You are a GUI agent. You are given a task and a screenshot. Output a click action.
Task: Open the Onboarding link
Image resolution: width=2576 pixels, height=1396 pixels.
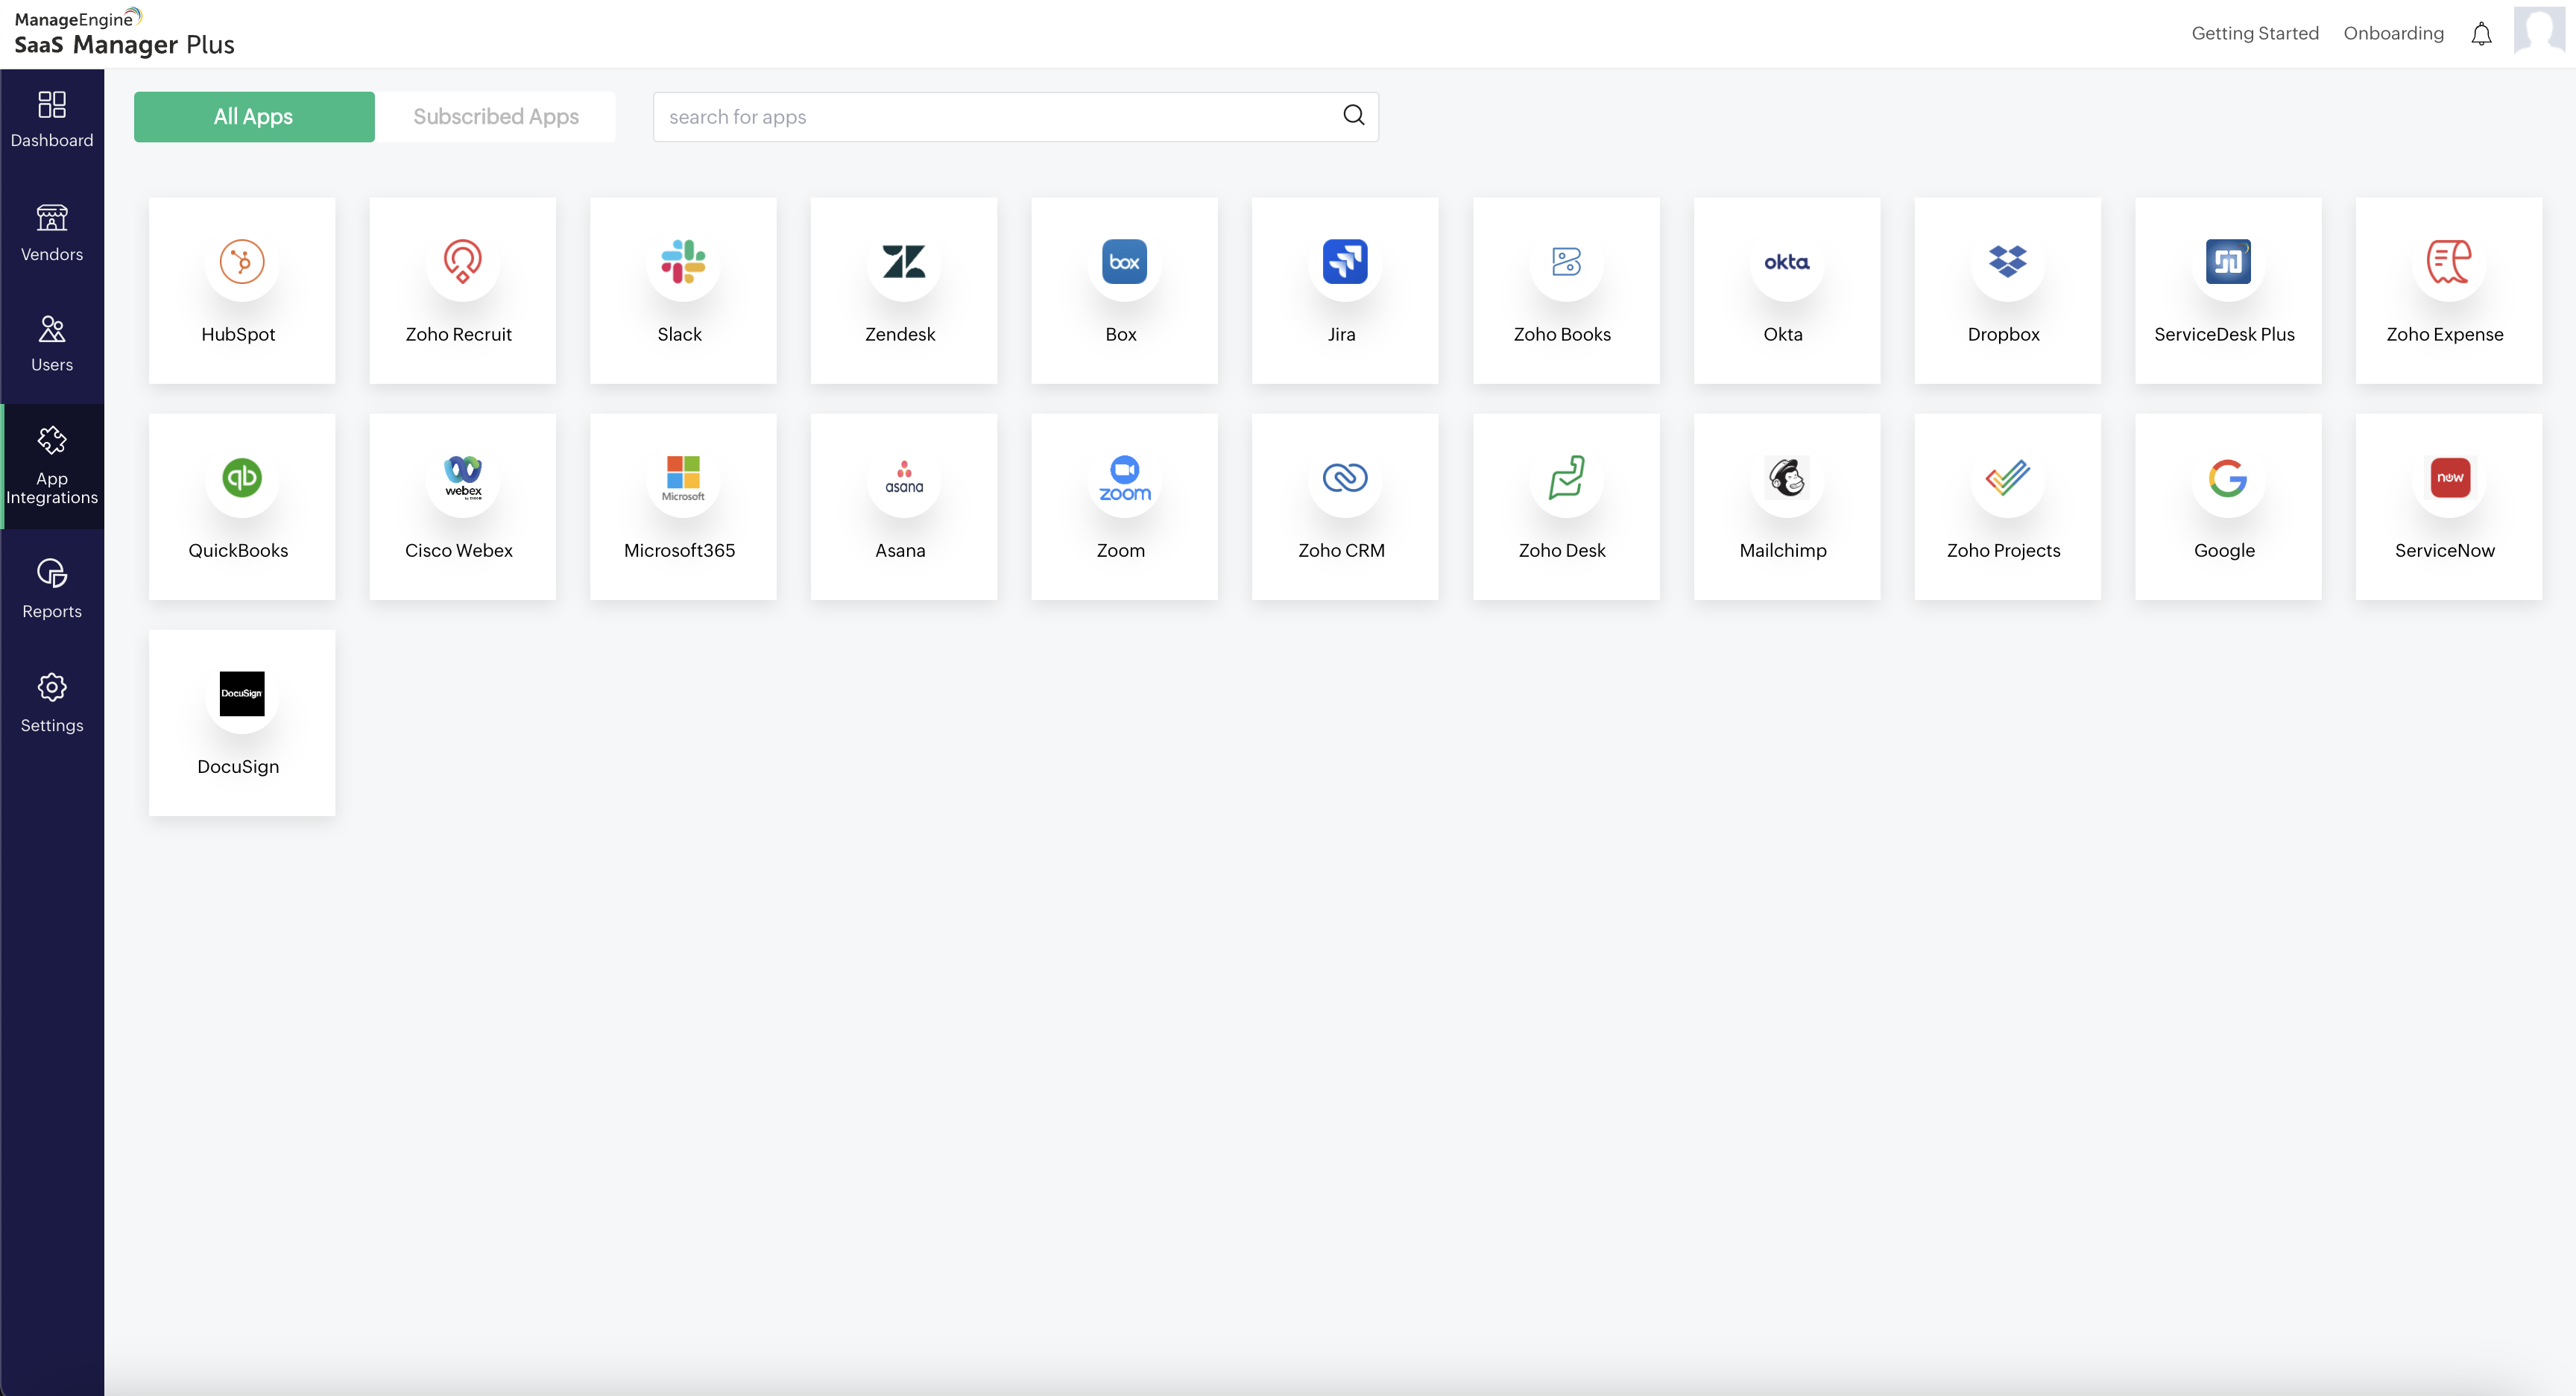click(x=2393, y=33)
